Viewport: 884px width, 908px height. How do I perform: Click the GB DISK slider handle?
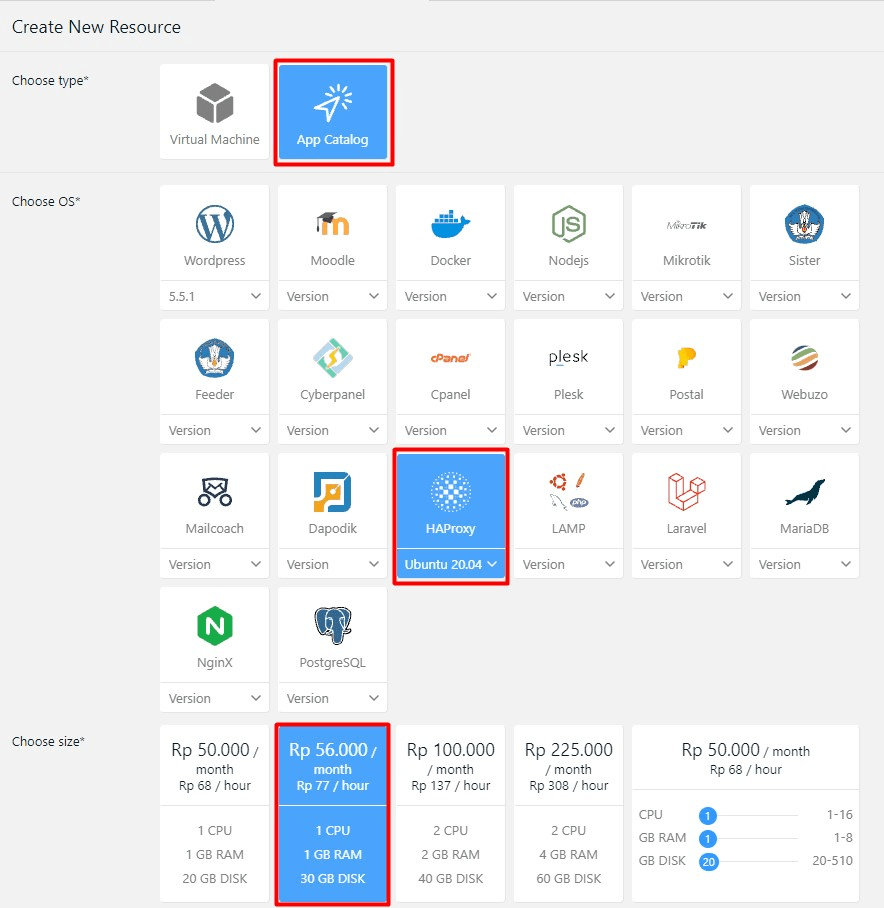tap(709, 861)
